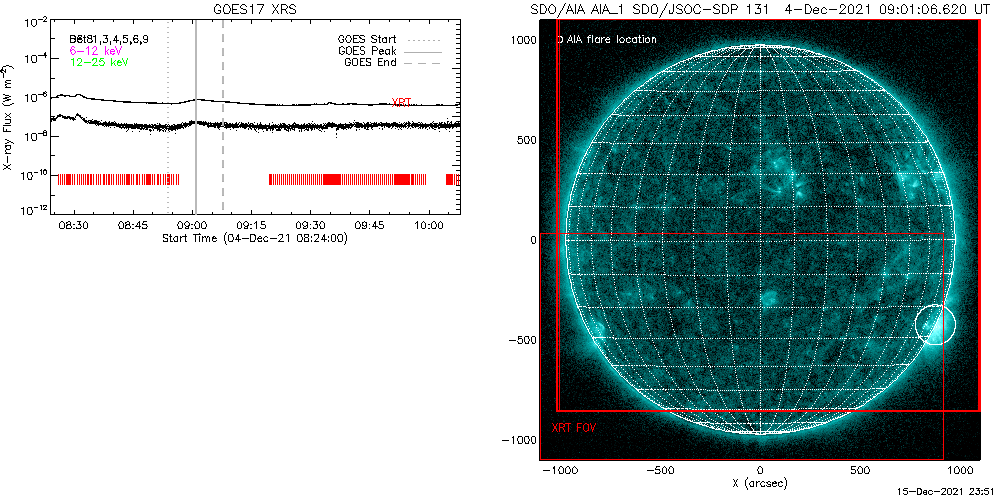1000x500 pixels.
Task: Click the 09:00 time tick label
Action: coord(193,225)
